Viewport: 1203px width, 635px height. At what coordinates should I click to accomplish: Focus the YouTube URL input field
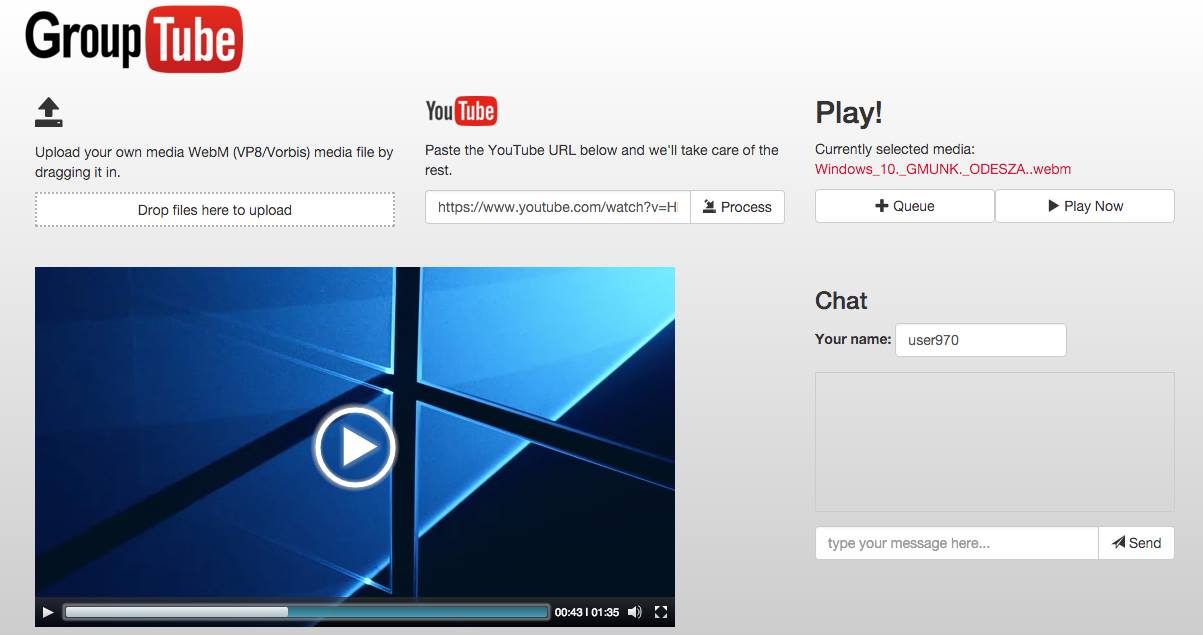point(558,207)
